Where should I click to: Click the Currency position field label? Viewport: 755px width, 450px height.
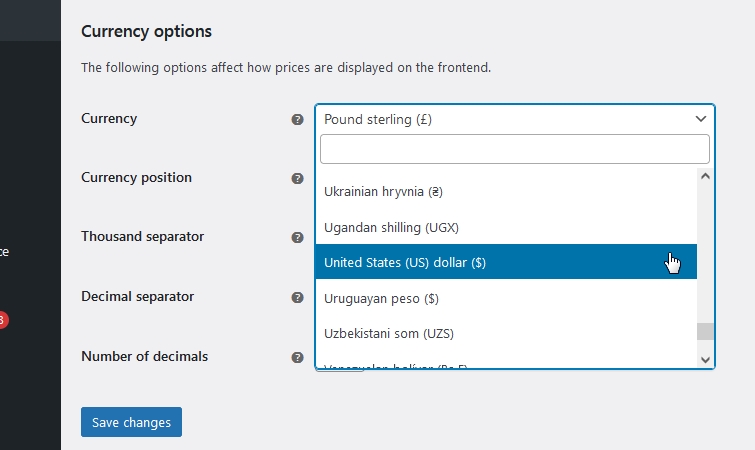(x=136, y=178)
